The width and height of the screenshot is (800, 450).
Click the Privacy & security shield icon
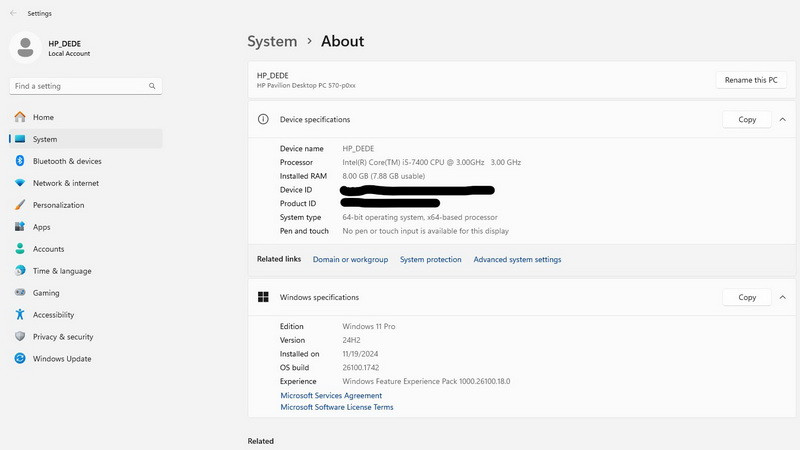point(20,336)
